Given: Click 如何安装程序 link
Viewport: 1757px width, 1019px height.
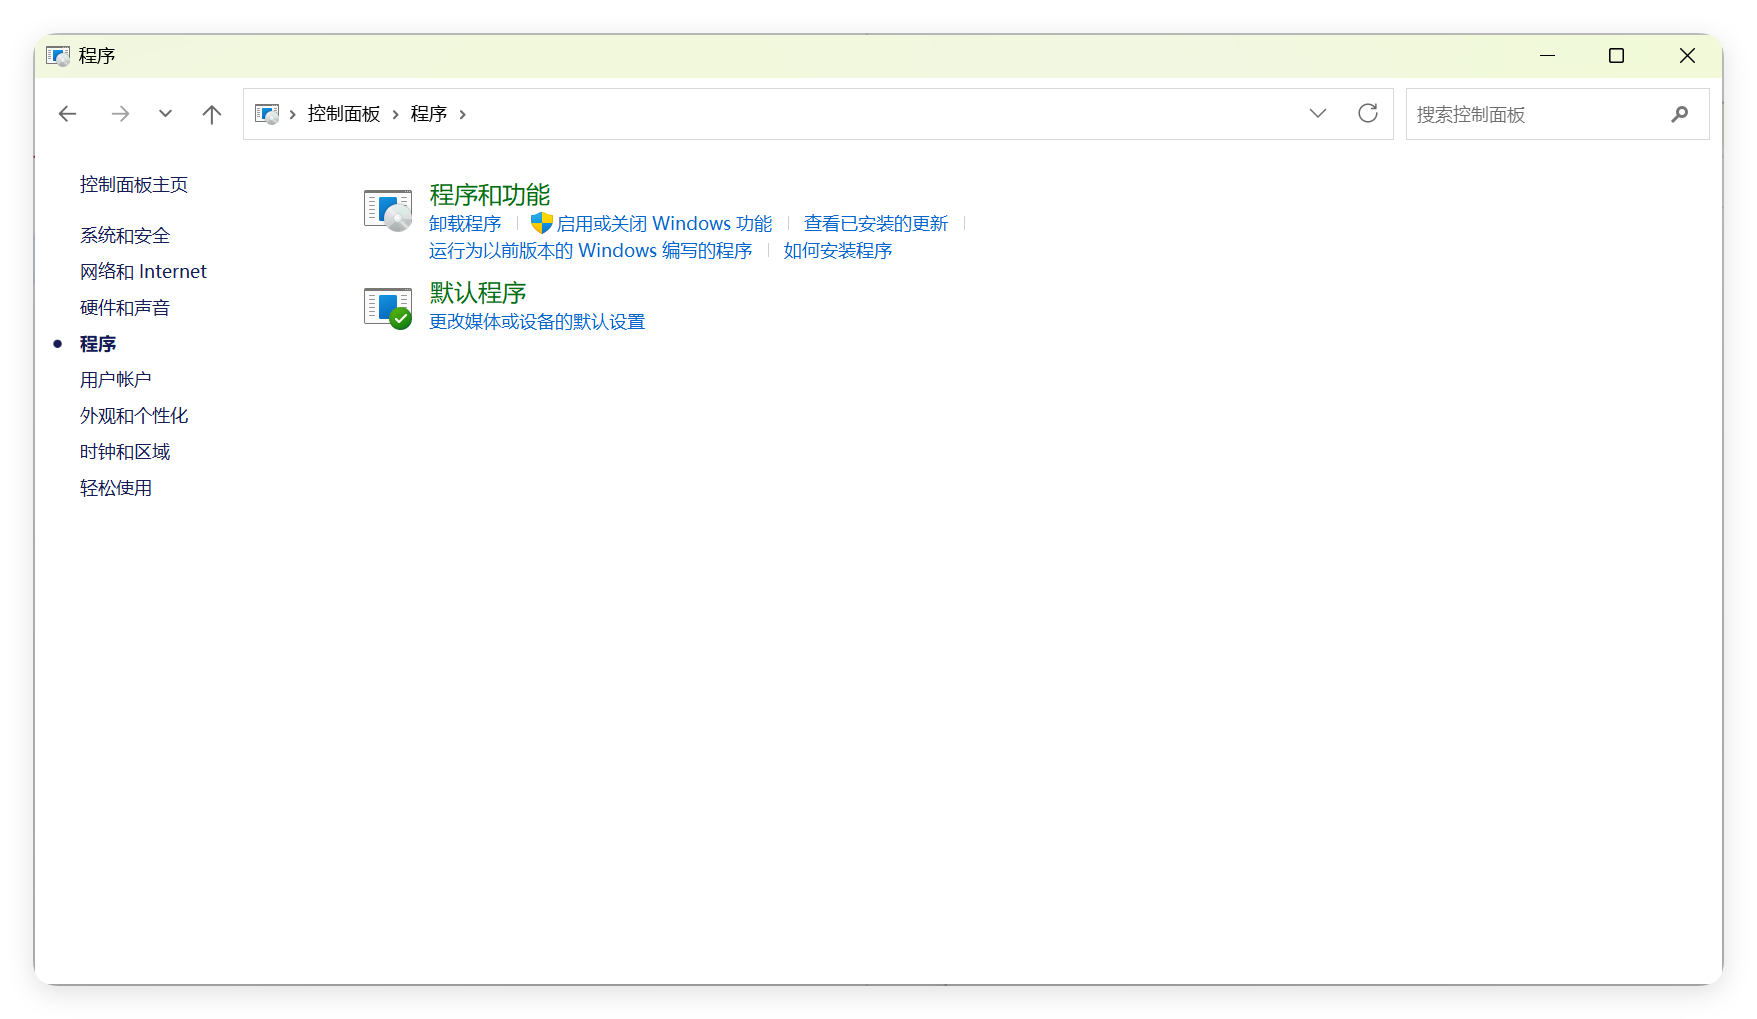Looking at the screenshot, I should coord(838,251).
